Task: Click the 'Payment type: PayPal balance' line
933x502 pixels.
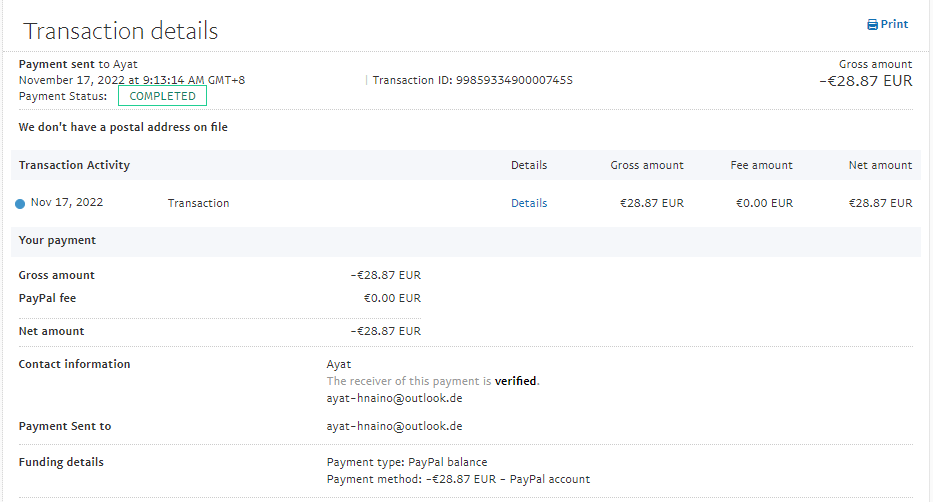Action: click(407, 462)
